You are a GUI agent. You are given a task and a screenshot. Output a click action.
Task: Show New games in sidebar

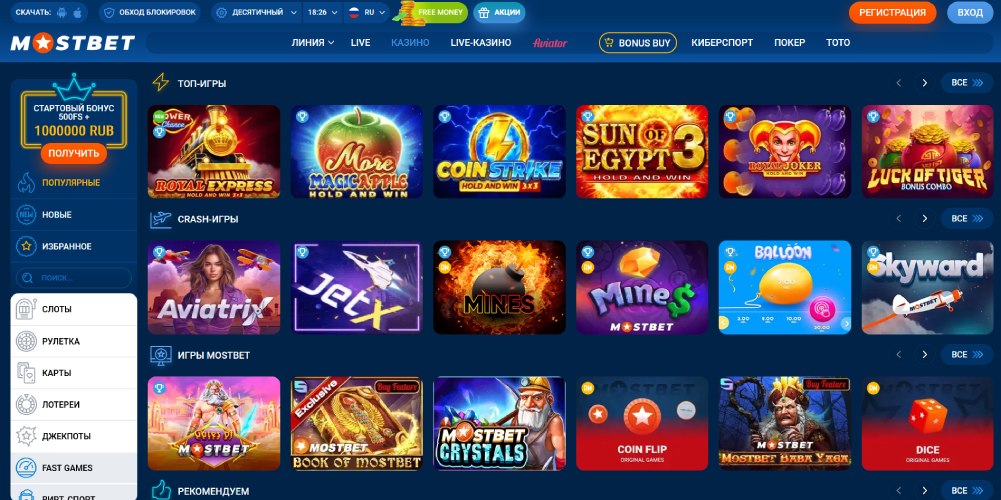[x=74, y=215]
